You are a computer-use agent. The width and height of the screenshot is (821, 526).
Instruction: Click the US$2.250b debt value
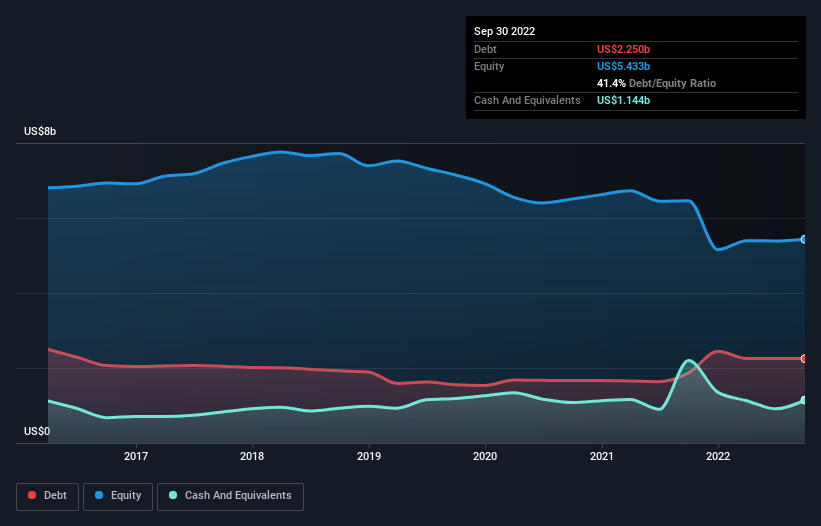[623, 49]
